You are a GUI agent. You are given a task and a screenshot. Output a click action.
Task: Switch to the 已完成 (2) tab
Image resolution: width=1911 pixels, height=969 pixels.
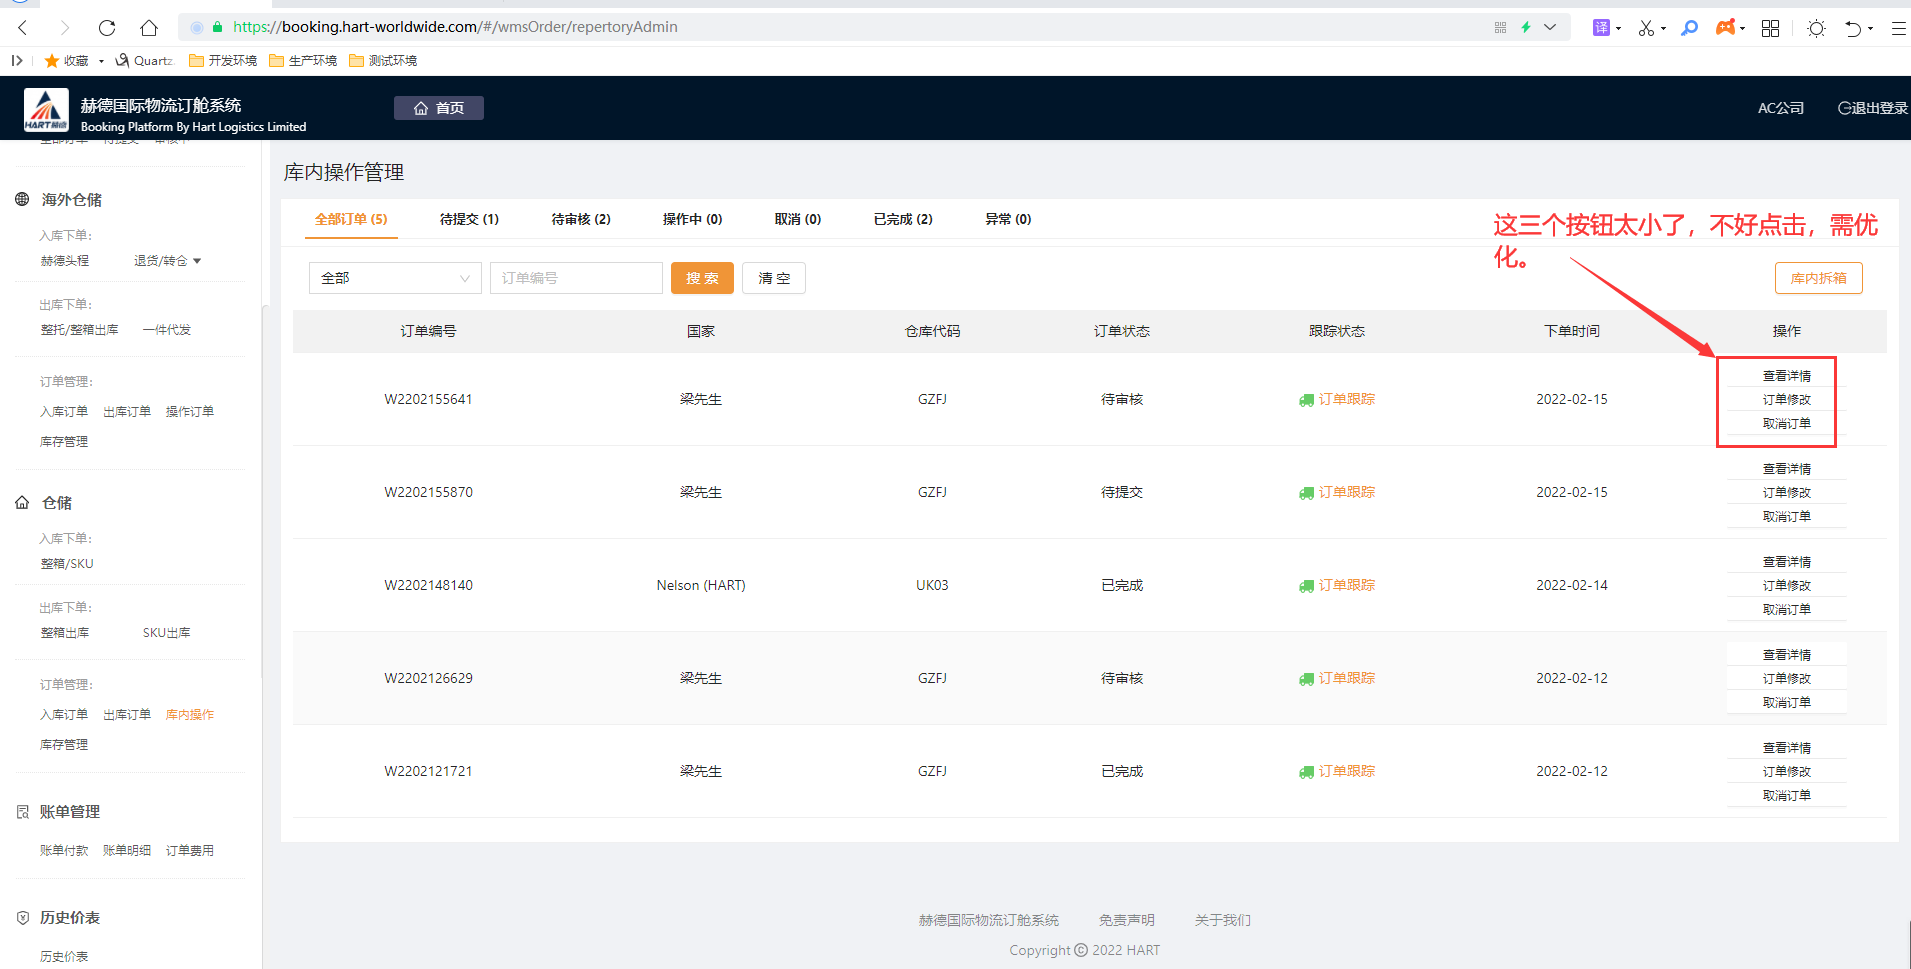coord(903,219)
